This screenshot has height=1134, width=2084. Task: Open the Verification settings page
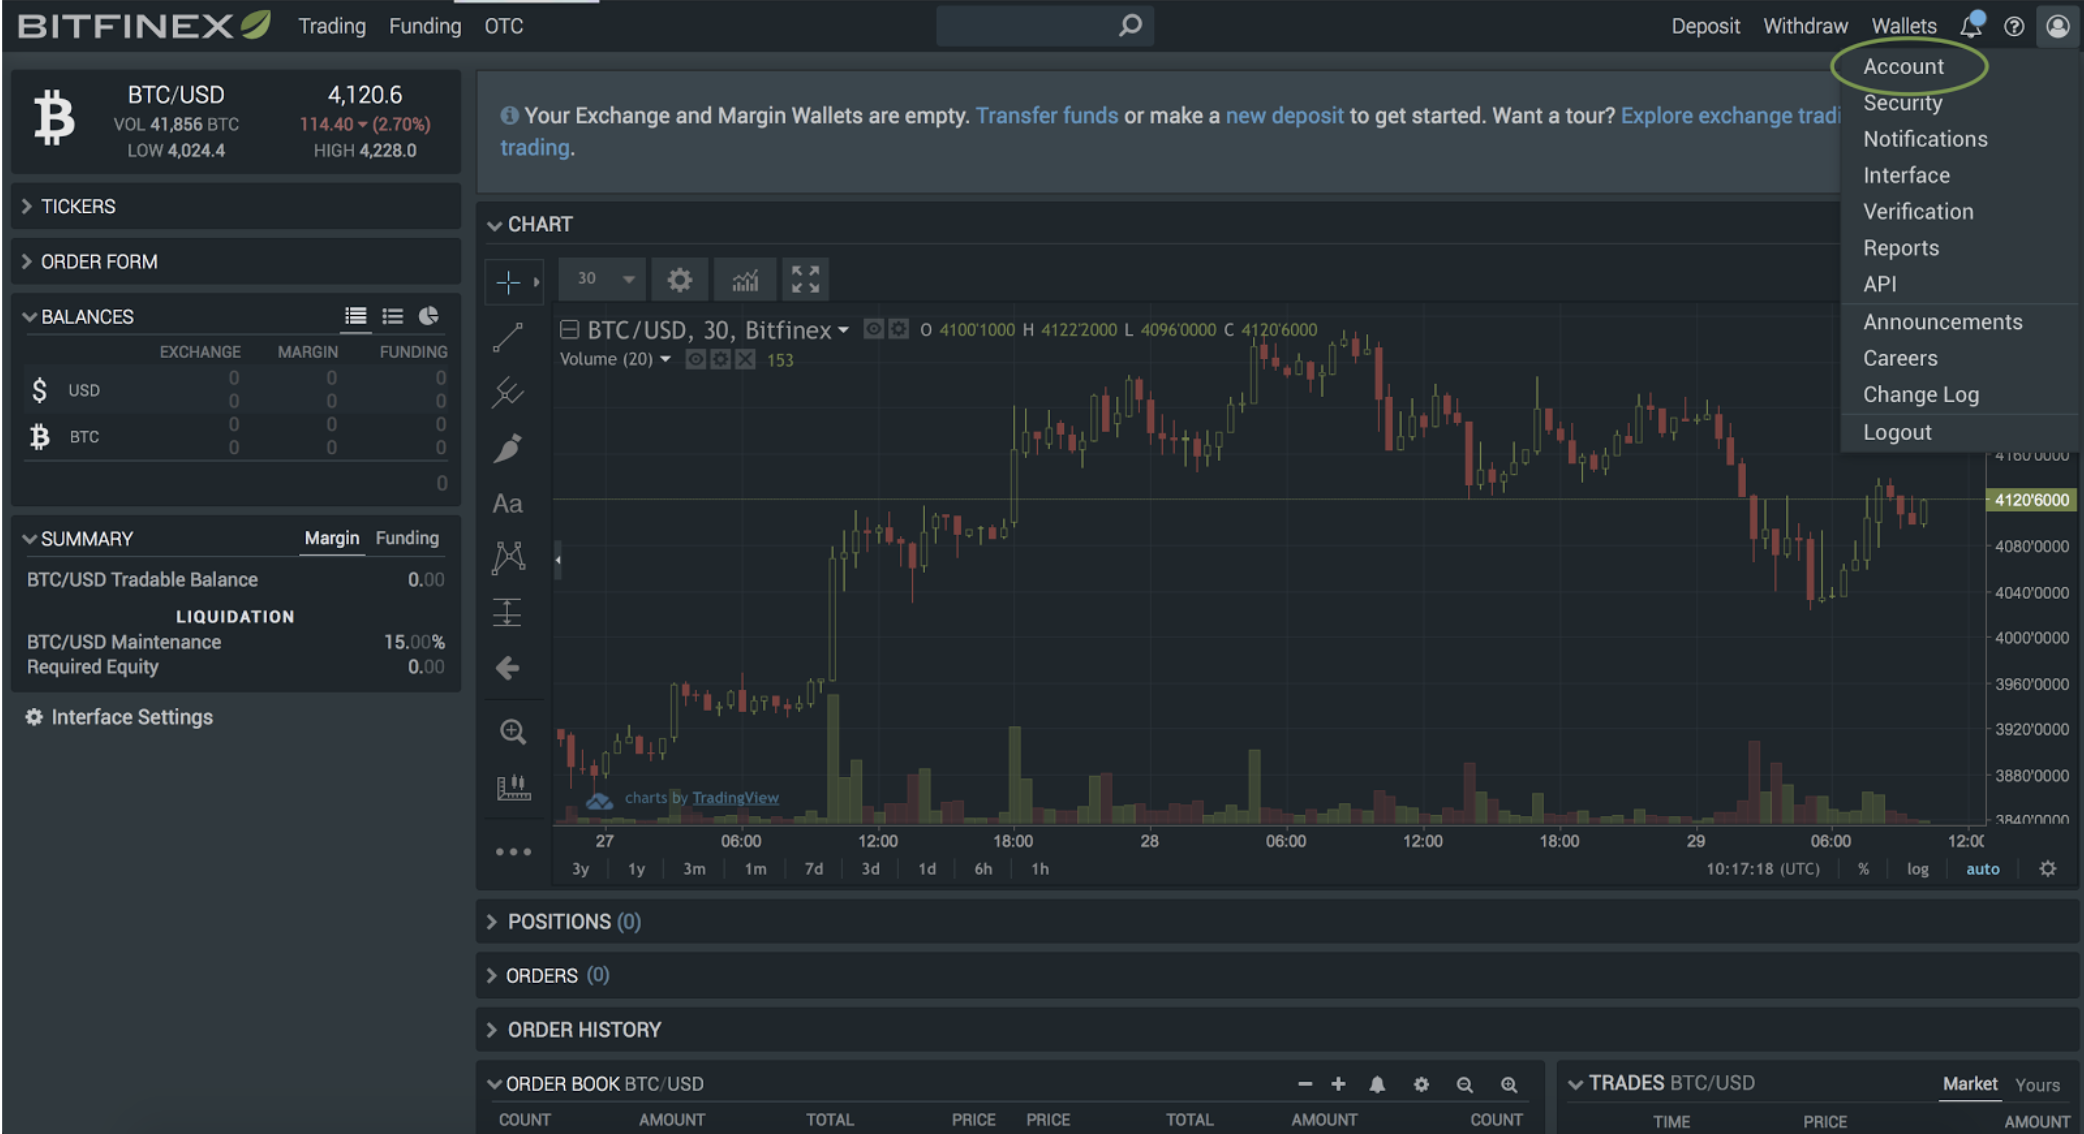click(1918, 212)
